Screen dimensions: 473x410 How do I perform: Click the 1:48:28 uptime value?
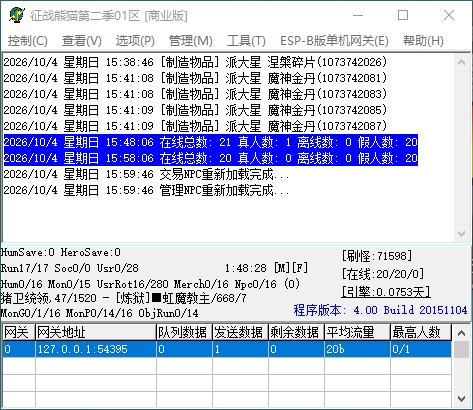246,268
